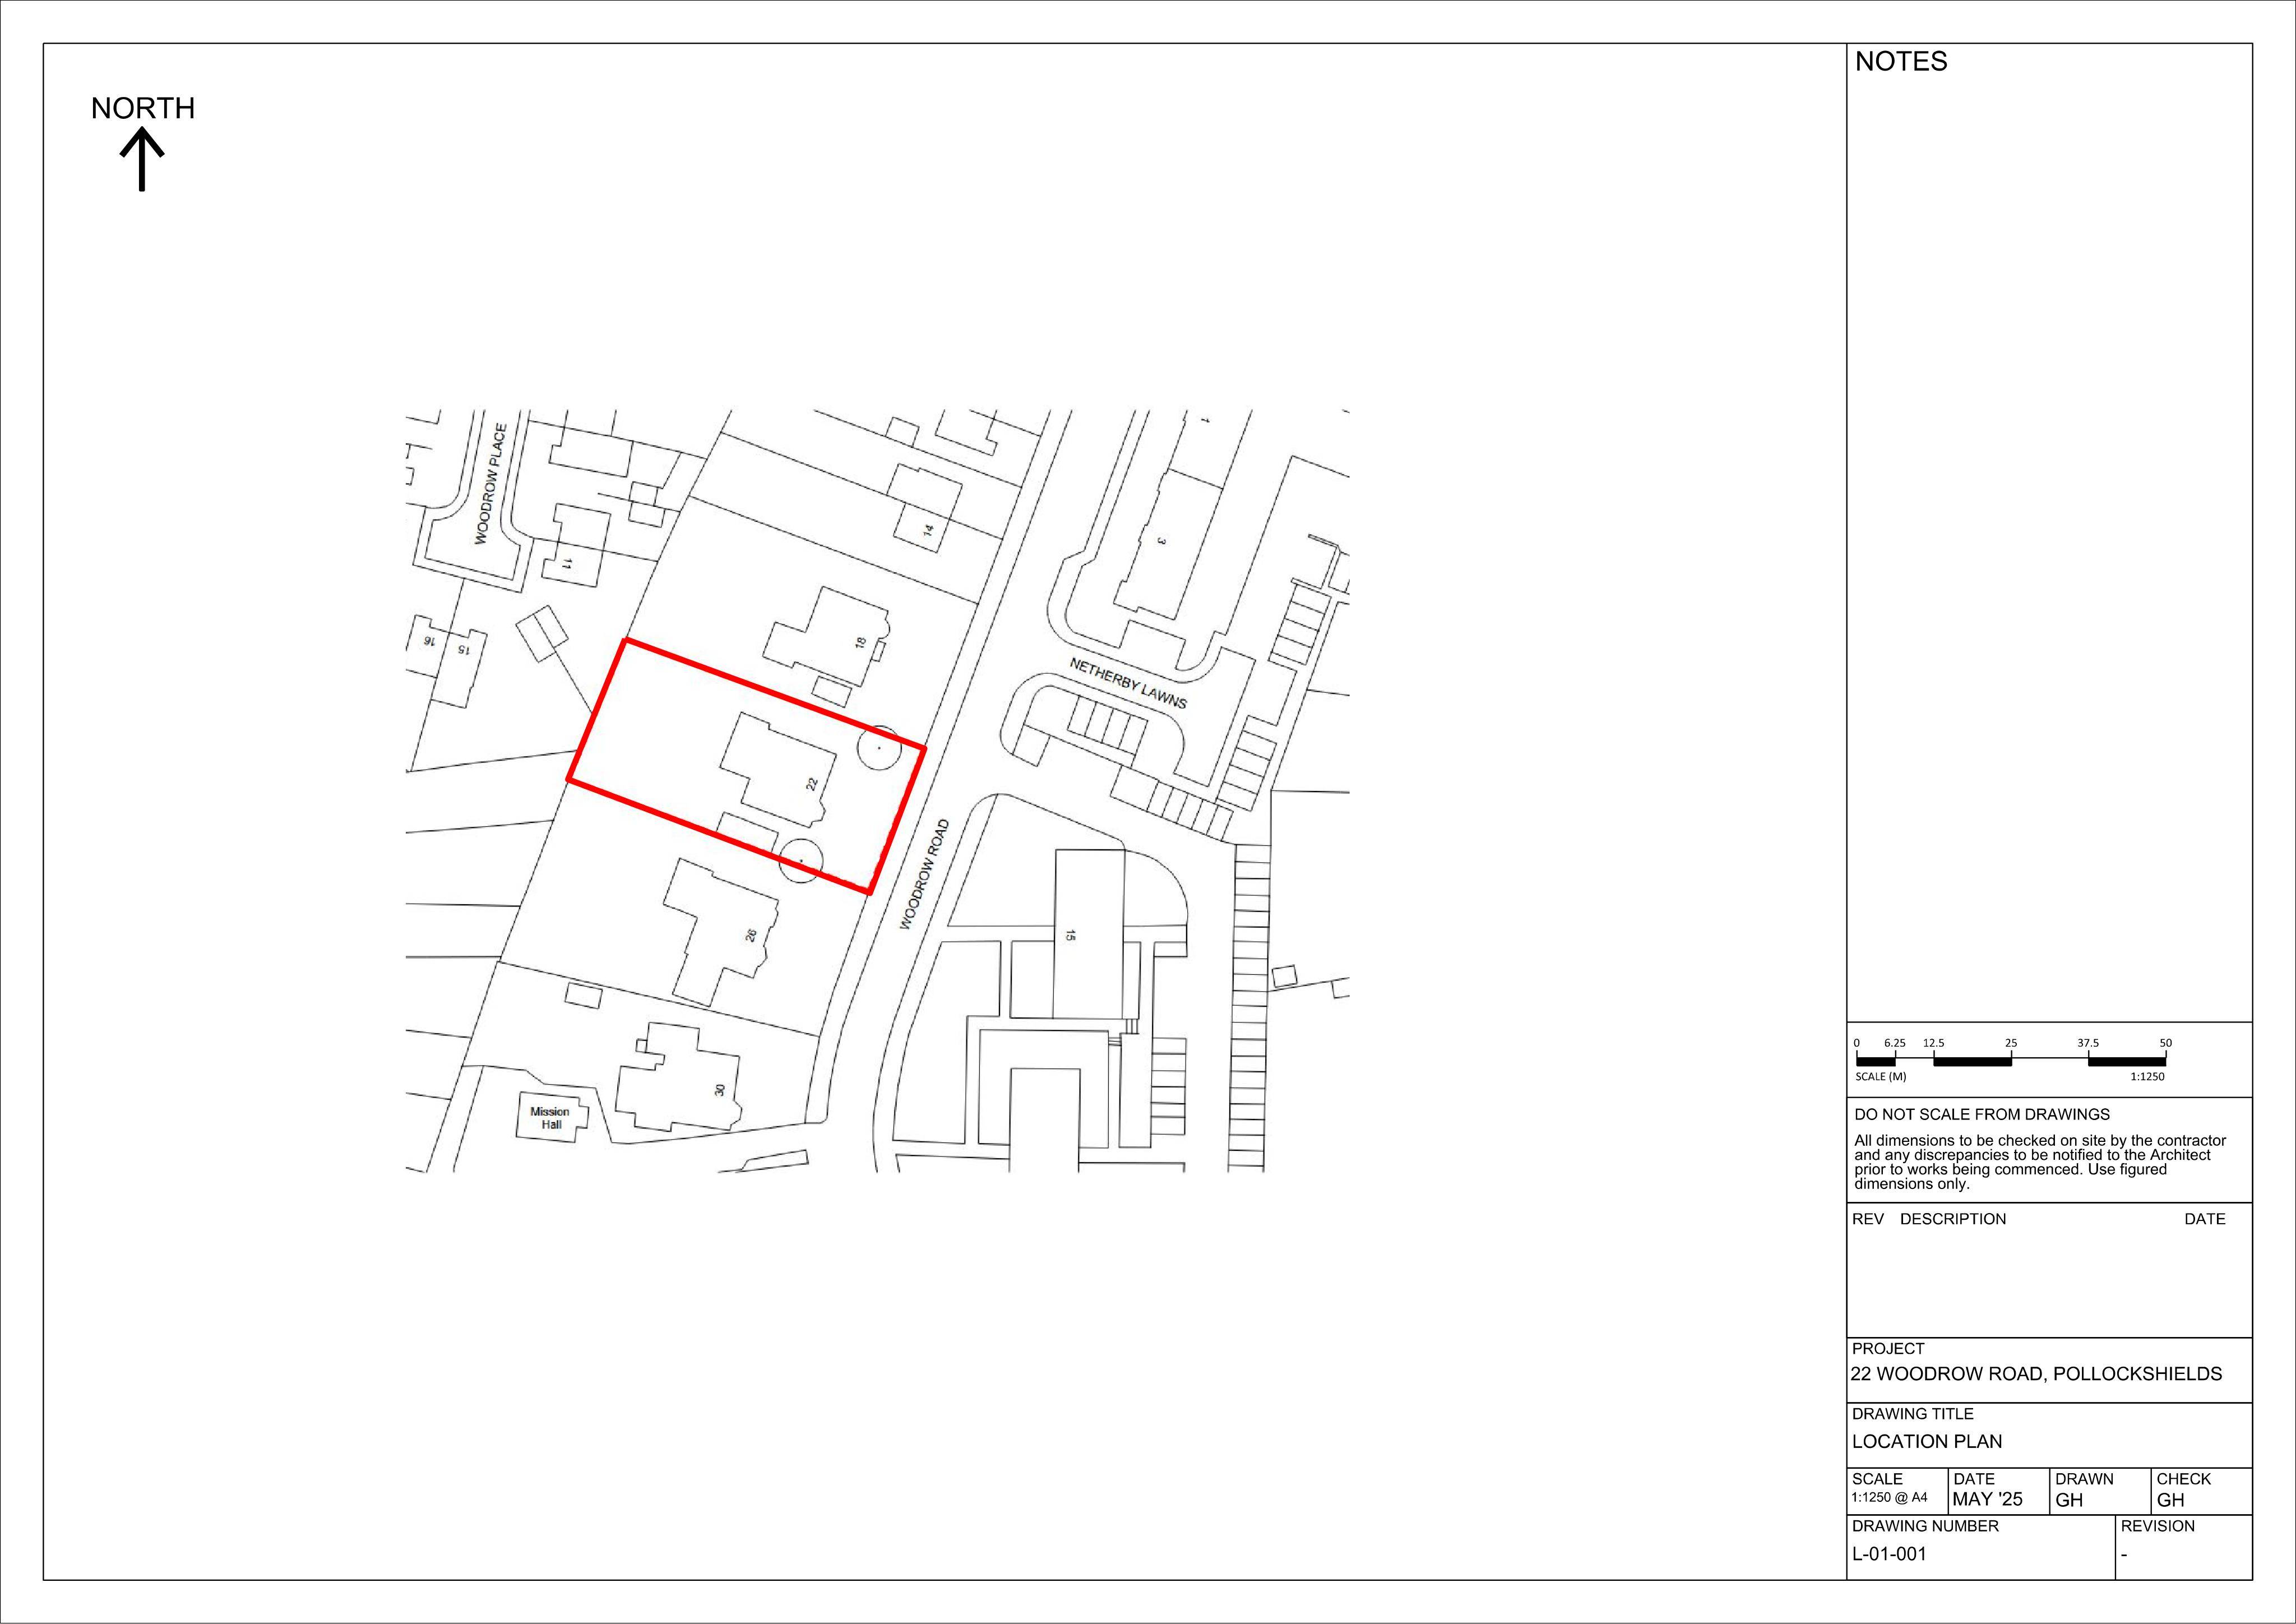Click the north arrow symbol
The height and width of the screenshot is (1624, 2296).
click(142, 160)
